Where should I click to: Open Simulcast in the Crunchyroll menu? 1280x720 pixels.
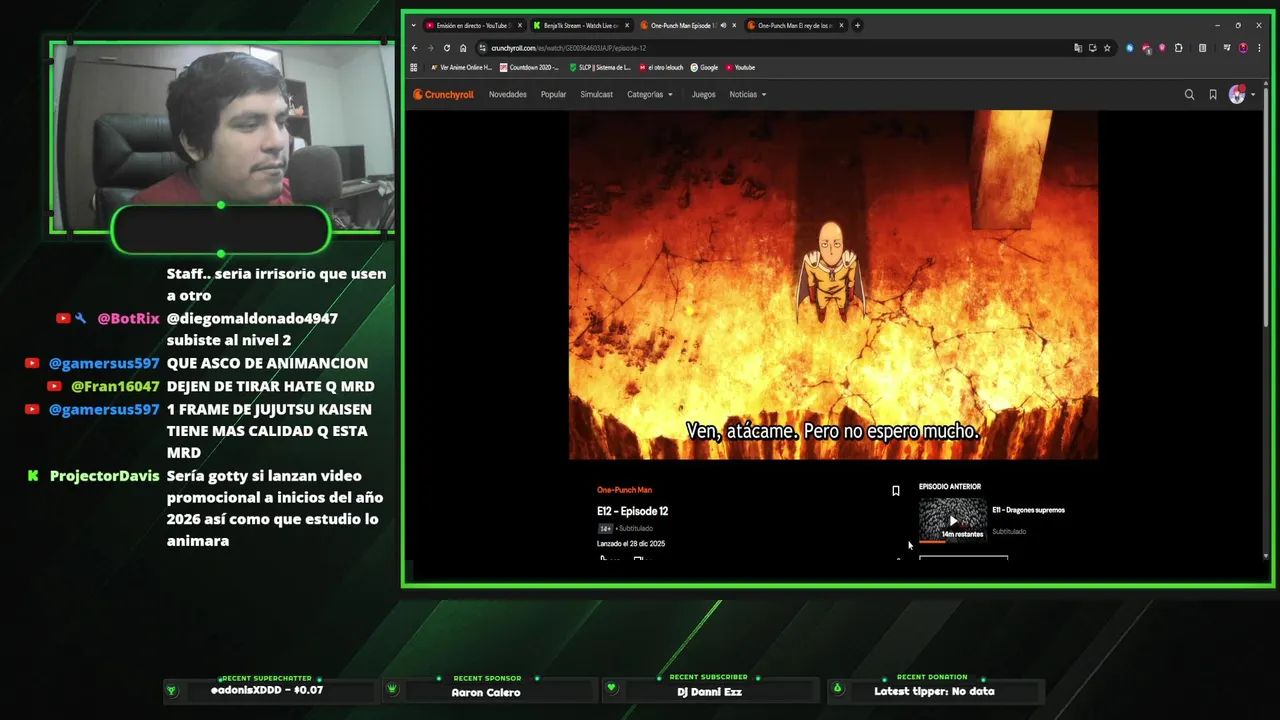(x=597, y=94)
